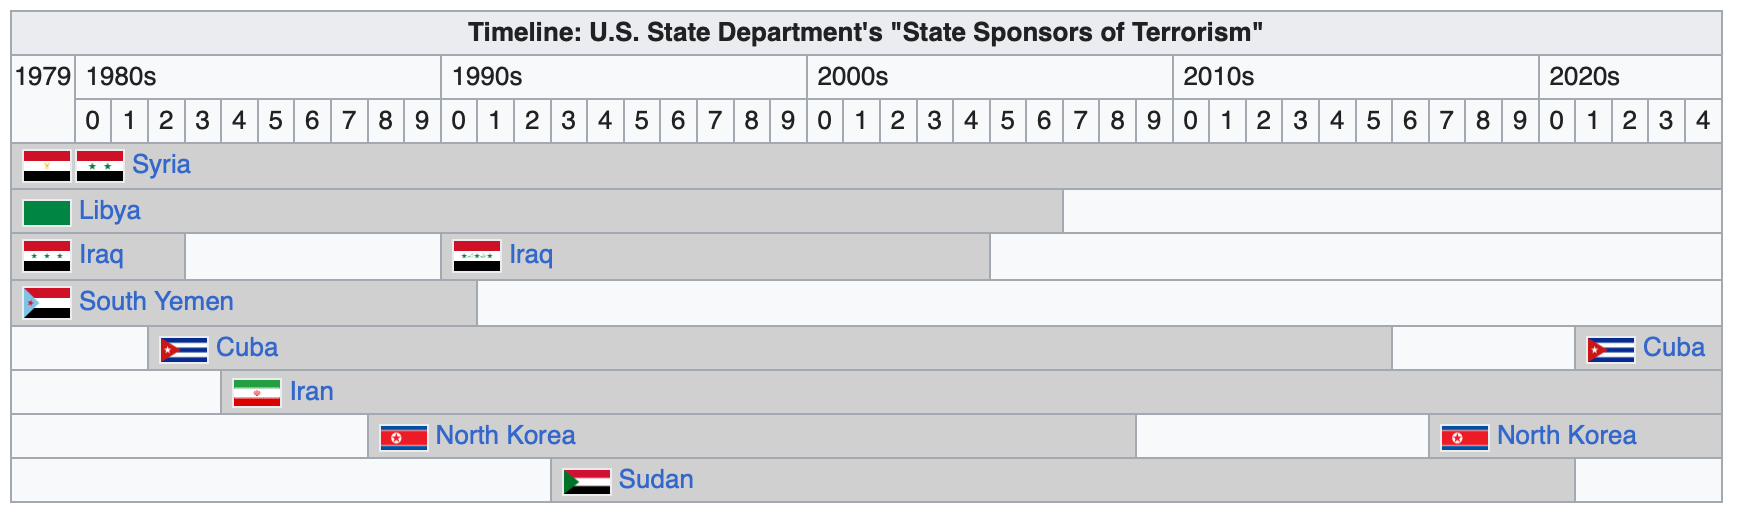Viewport: 1738px width, 520px height.
Task: Click the 1979 column header cell
Action: pos(43,99)
